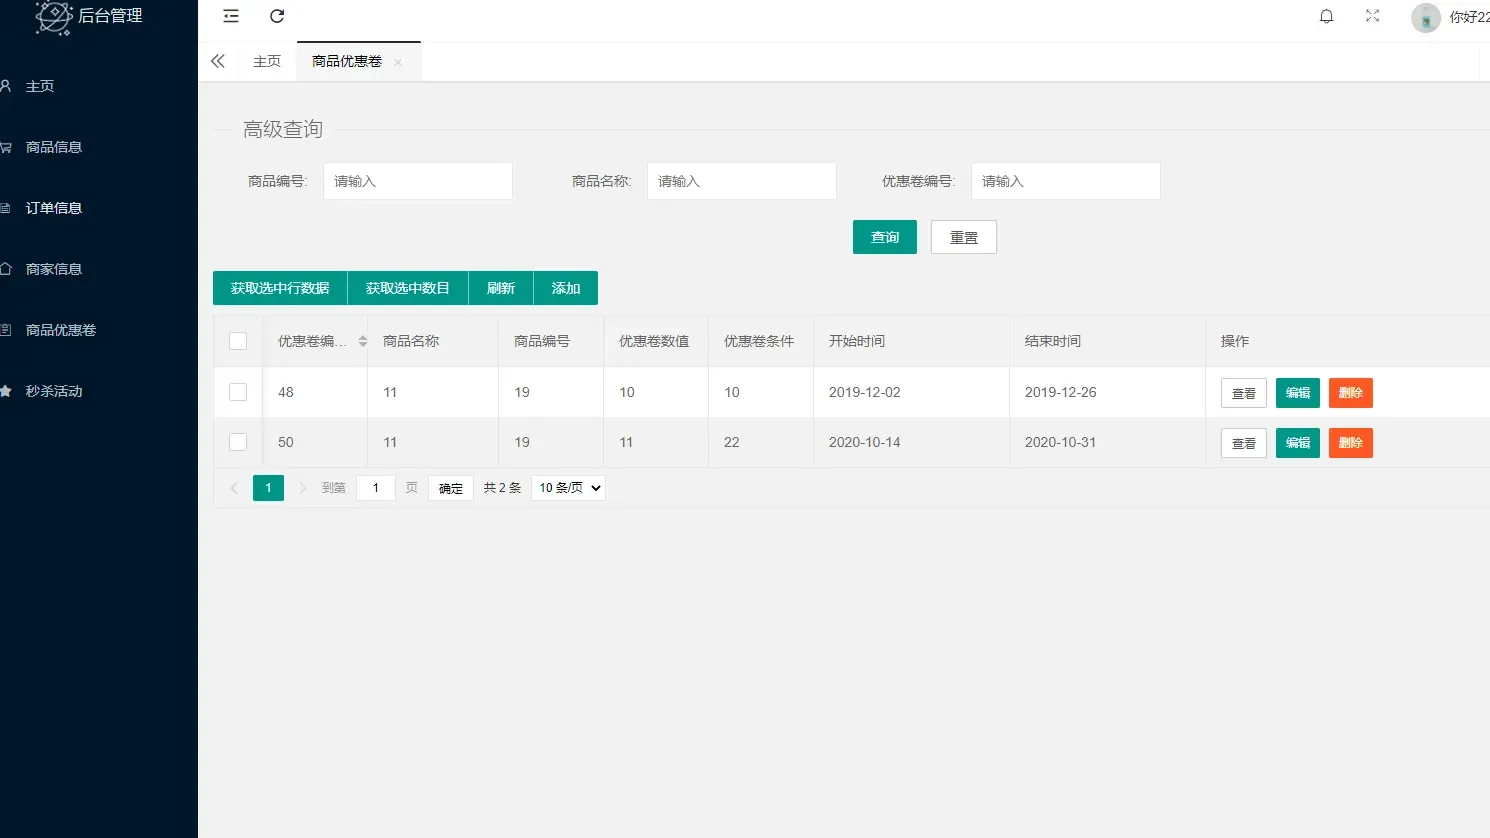This screenshot has height=838, width=1490.
Task: Click the refresh icon in top bar
Action: [277, 16]
